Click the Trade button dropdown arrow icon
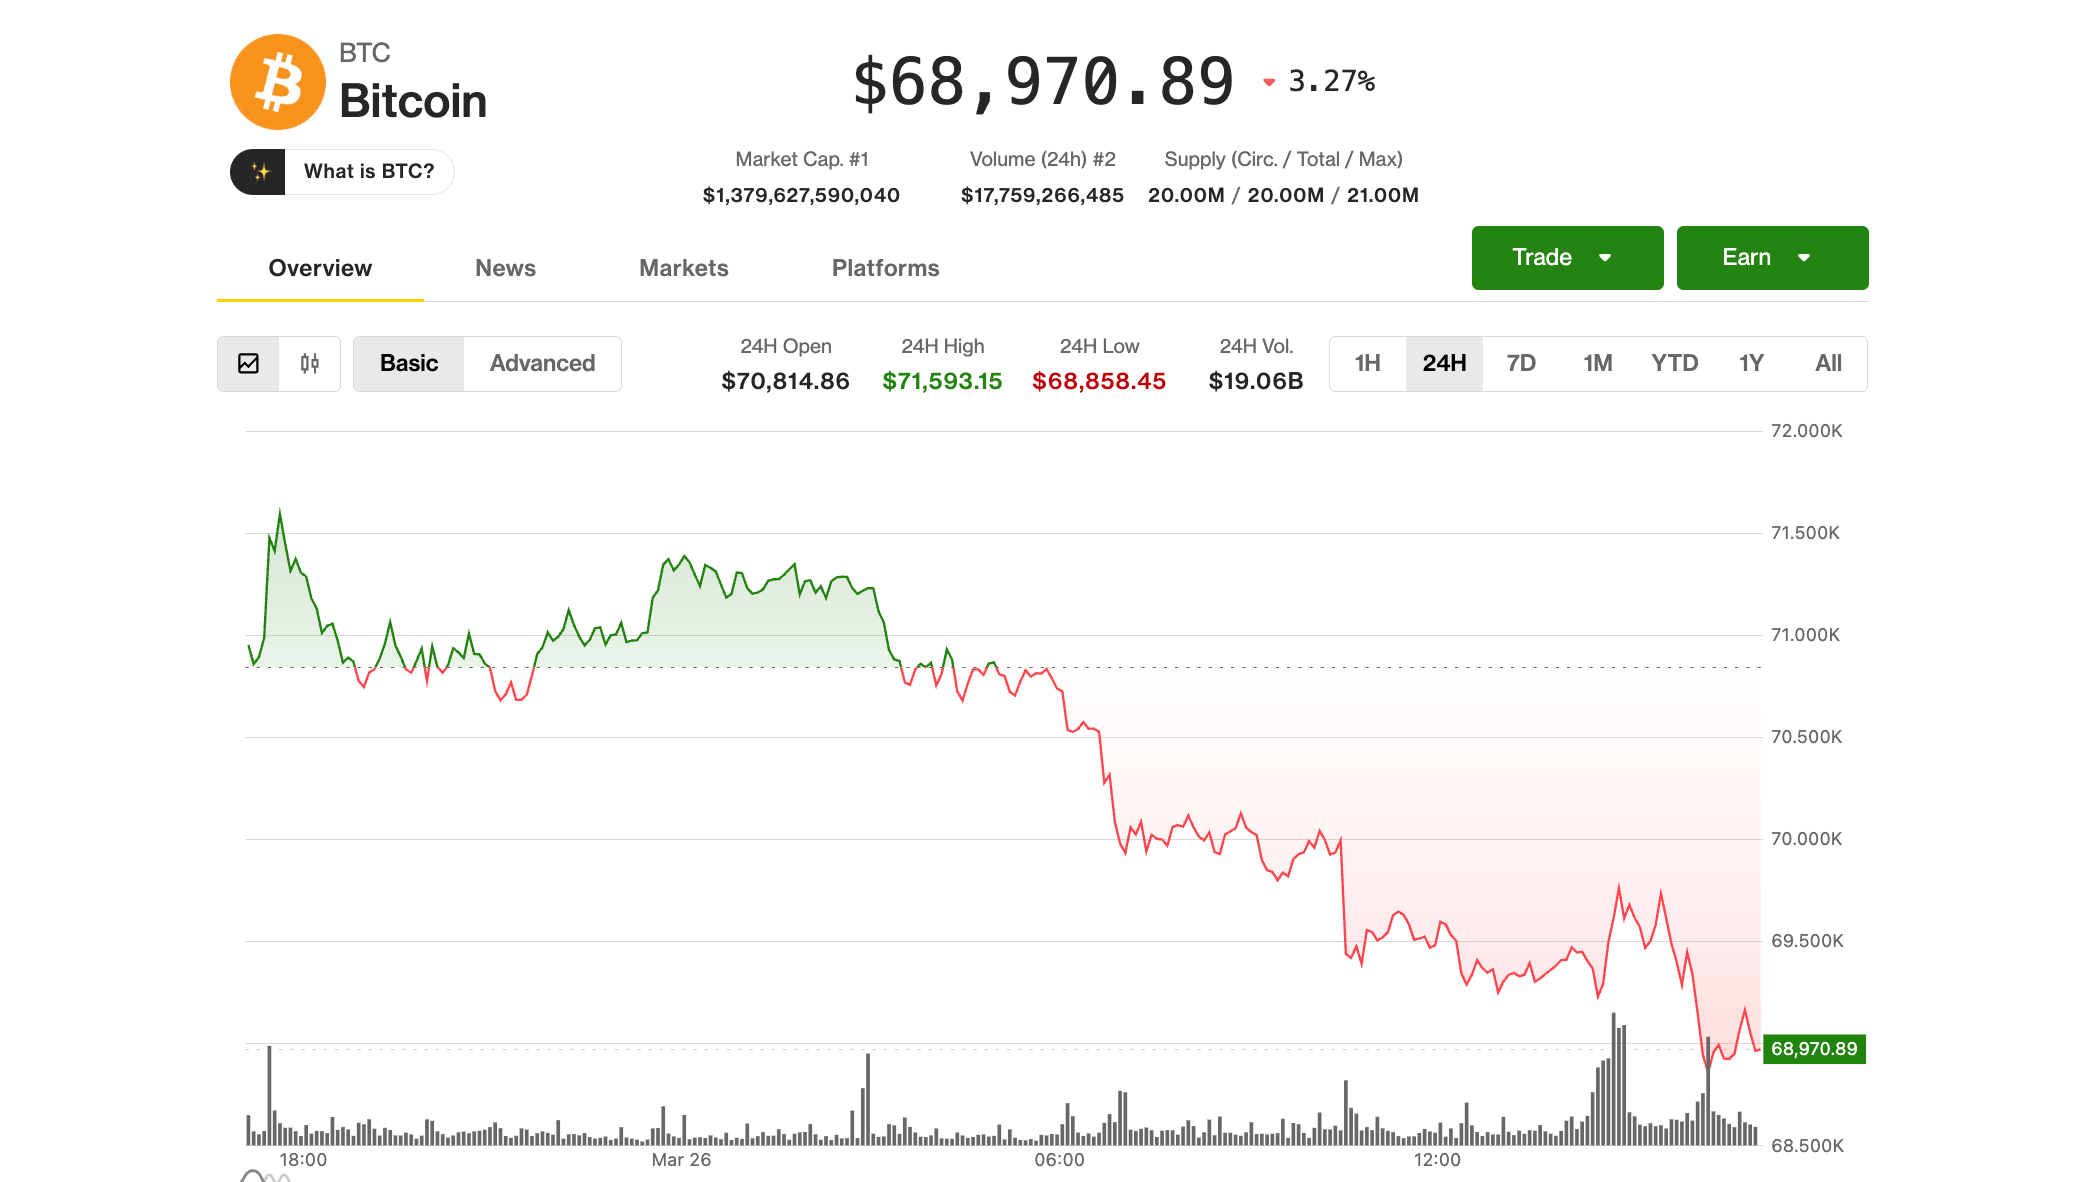 1606,257
